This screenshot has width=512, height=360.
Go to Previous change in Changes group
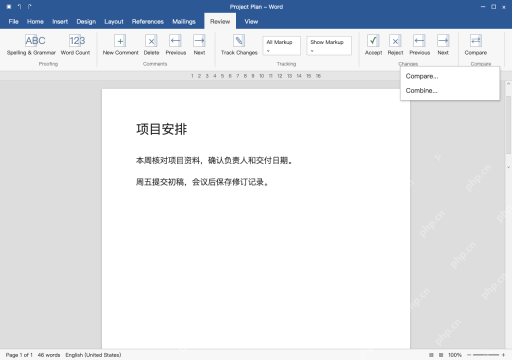pyautogui.click(x=420, y=45)
